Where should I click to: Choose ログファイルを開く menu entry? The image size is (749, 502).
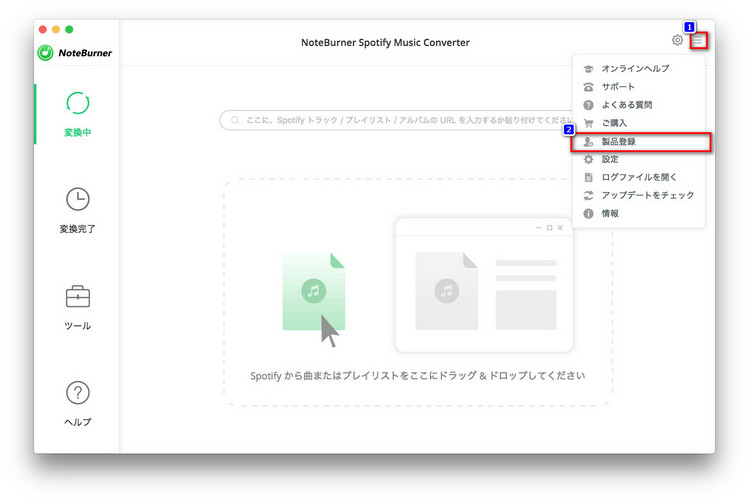tap(638, 177)
